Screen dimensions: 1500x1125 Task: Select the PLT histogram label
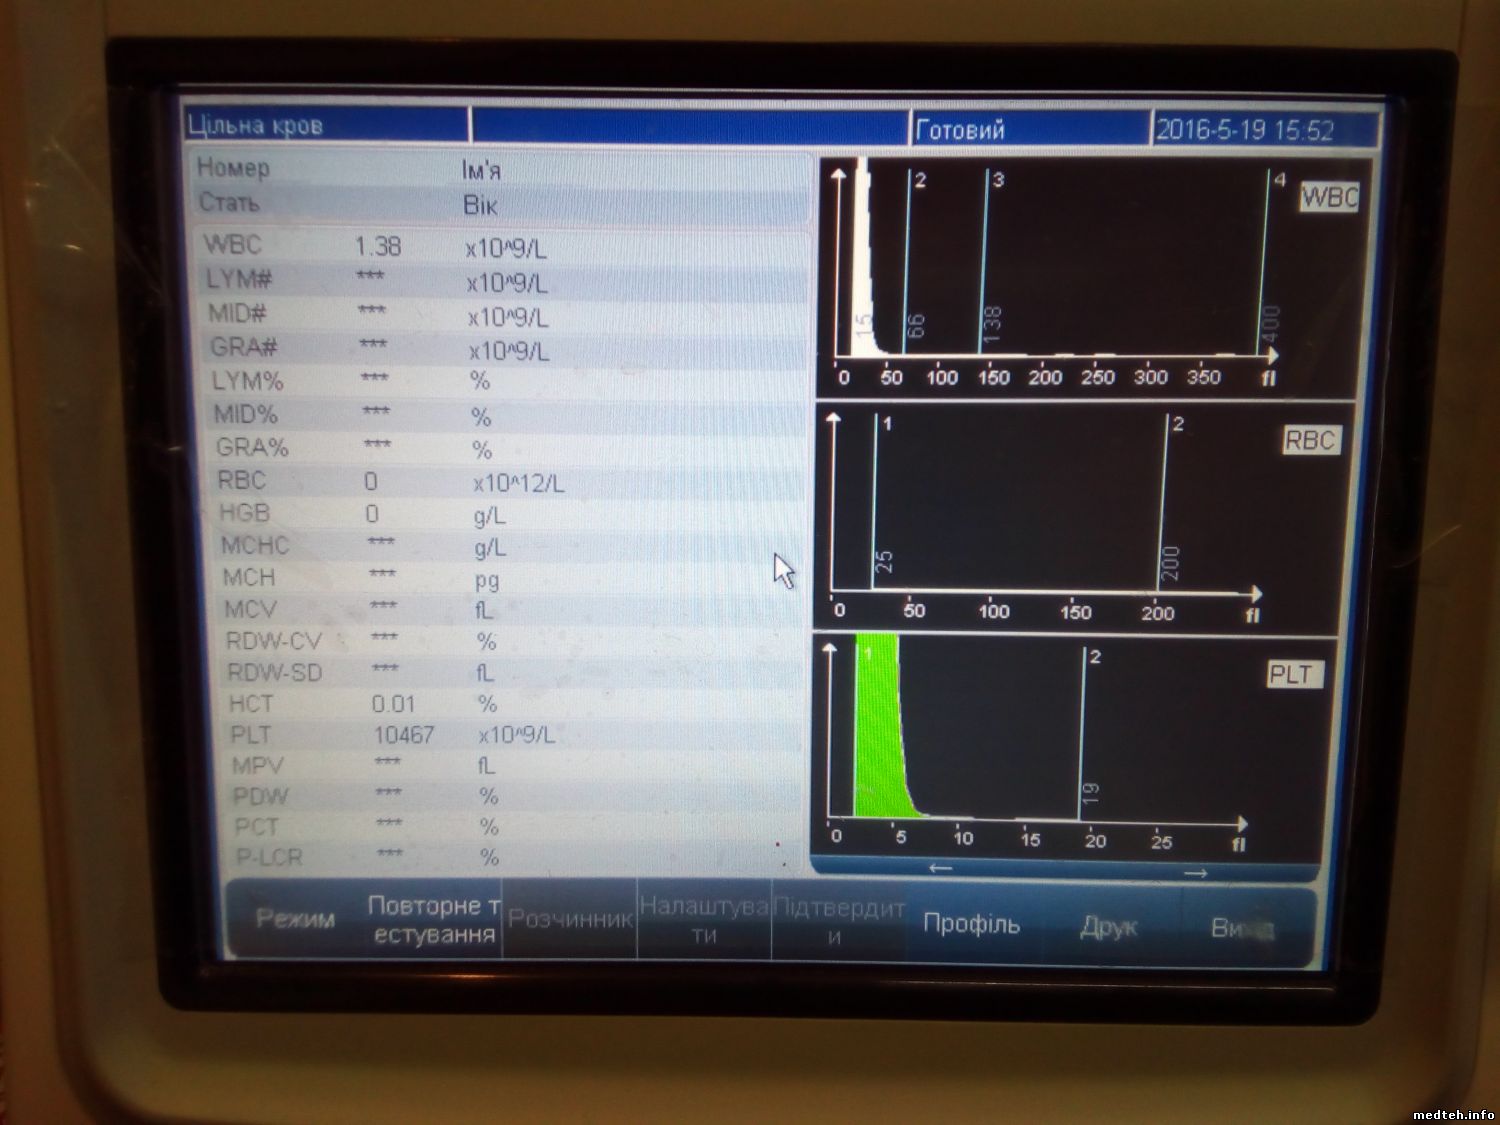1295,675
